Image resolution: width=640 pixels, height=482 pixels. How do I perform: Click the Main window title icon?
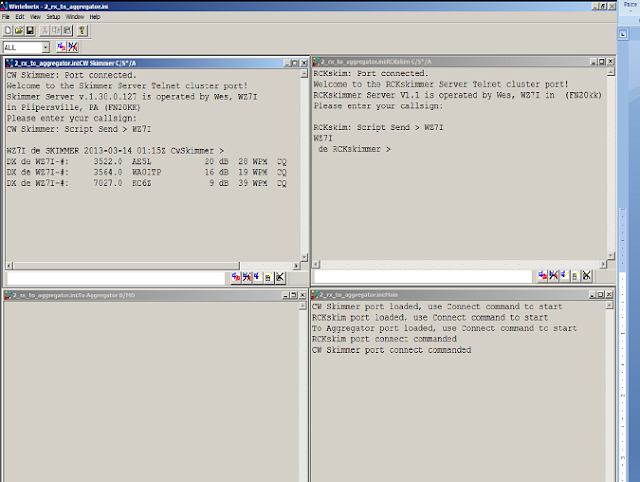pyautogui.click(x=315, y=295)
